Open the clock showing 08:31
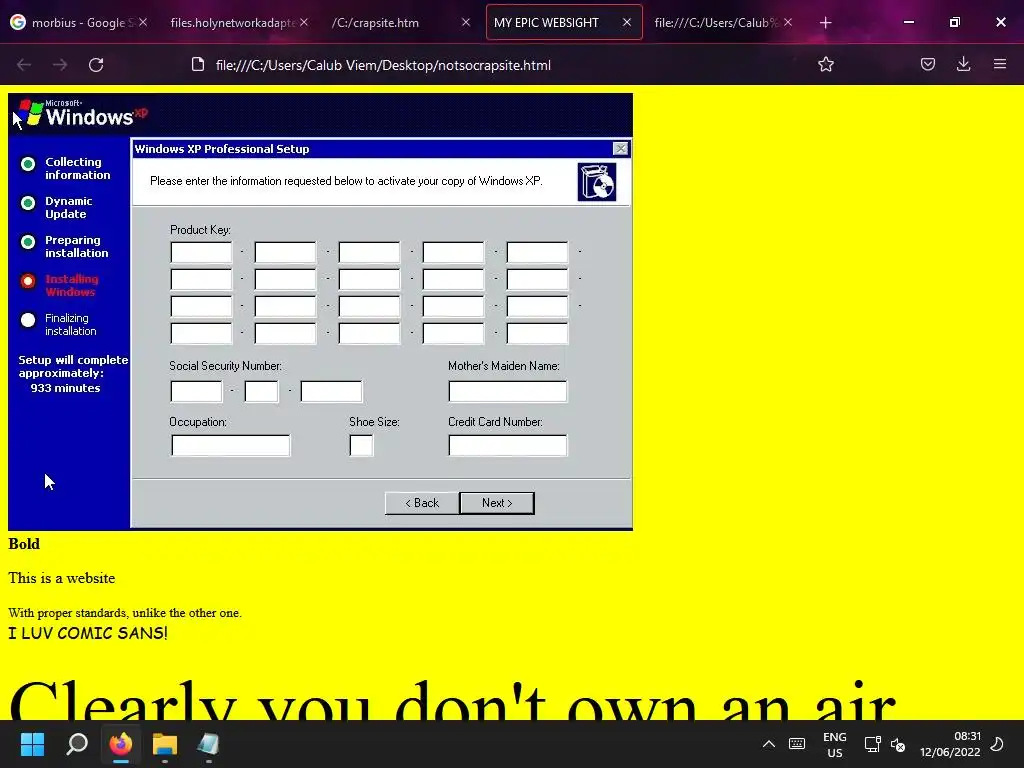This screenshot has width=1024, height=768. (950, 744)
